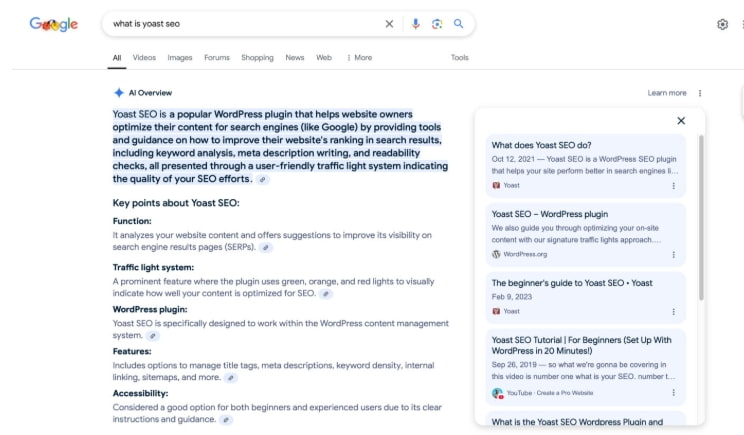This screenshot has width=744, height=435.
Task: Switch to the Images tab
Action: pos(180,58)
